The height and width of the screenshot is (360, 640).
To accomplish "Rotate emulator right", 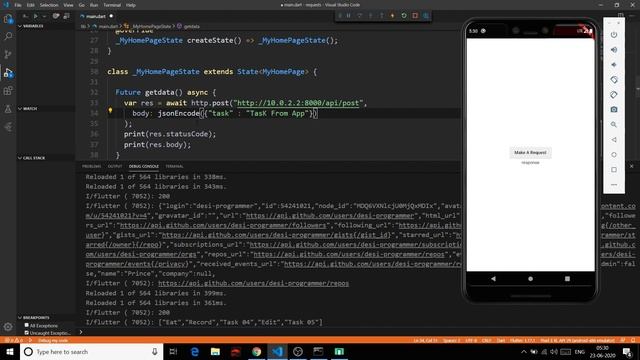I will [x=614, y=95].
